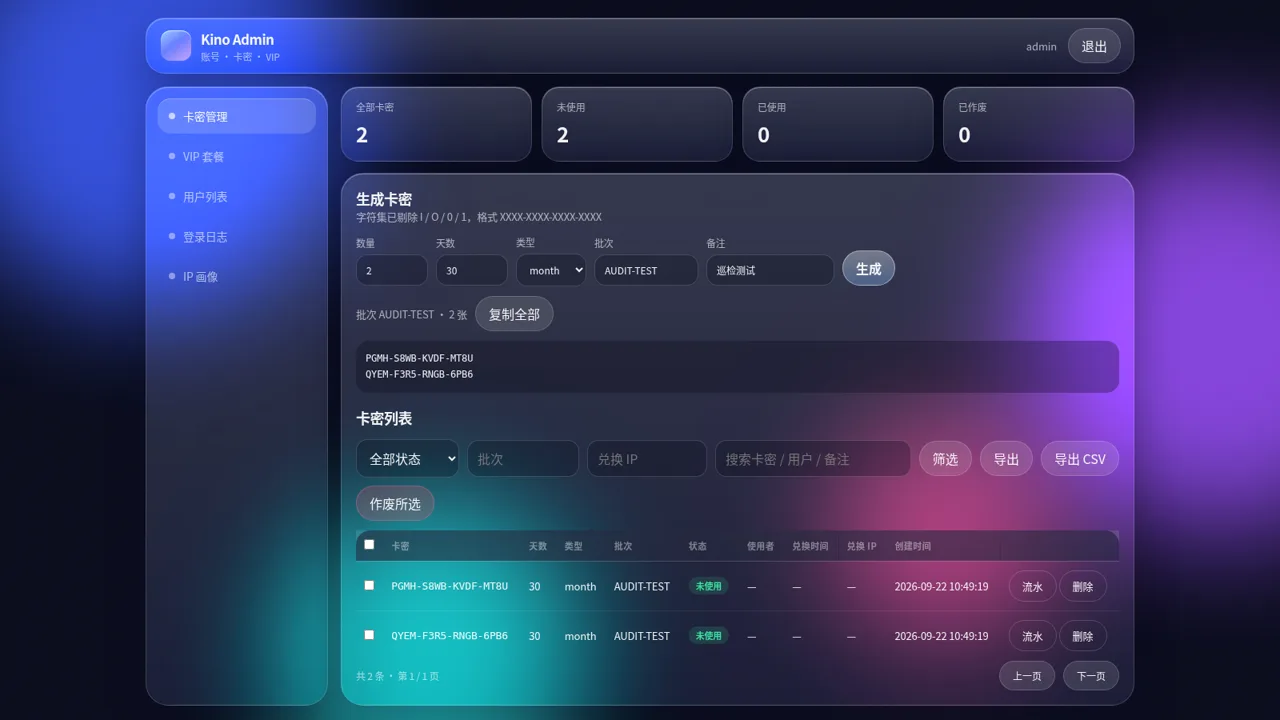This screenshot has width=1280, height=720.
Task: Void selected keys with 作废所选
Action: pos(395,503)
